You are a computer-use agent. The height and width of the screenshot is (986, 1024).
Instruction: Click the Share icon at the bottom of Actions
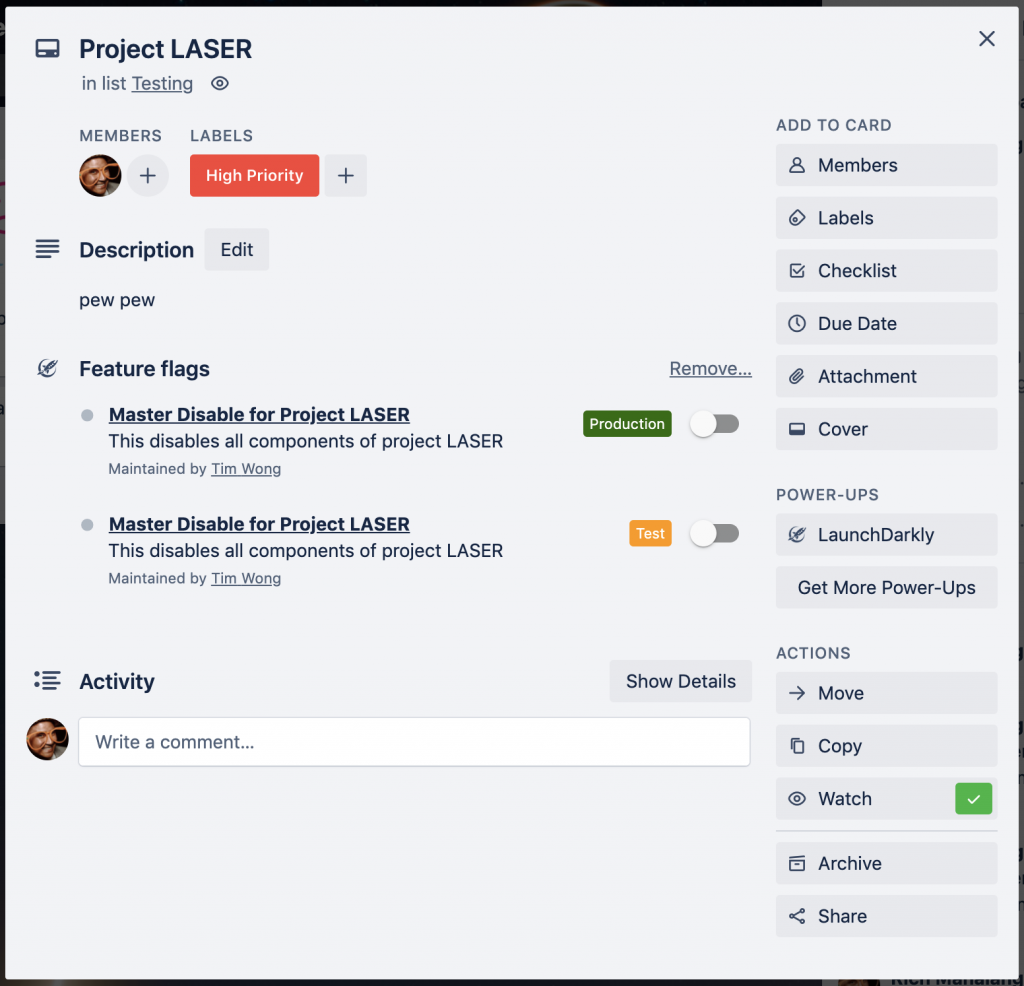click(796, 916)
